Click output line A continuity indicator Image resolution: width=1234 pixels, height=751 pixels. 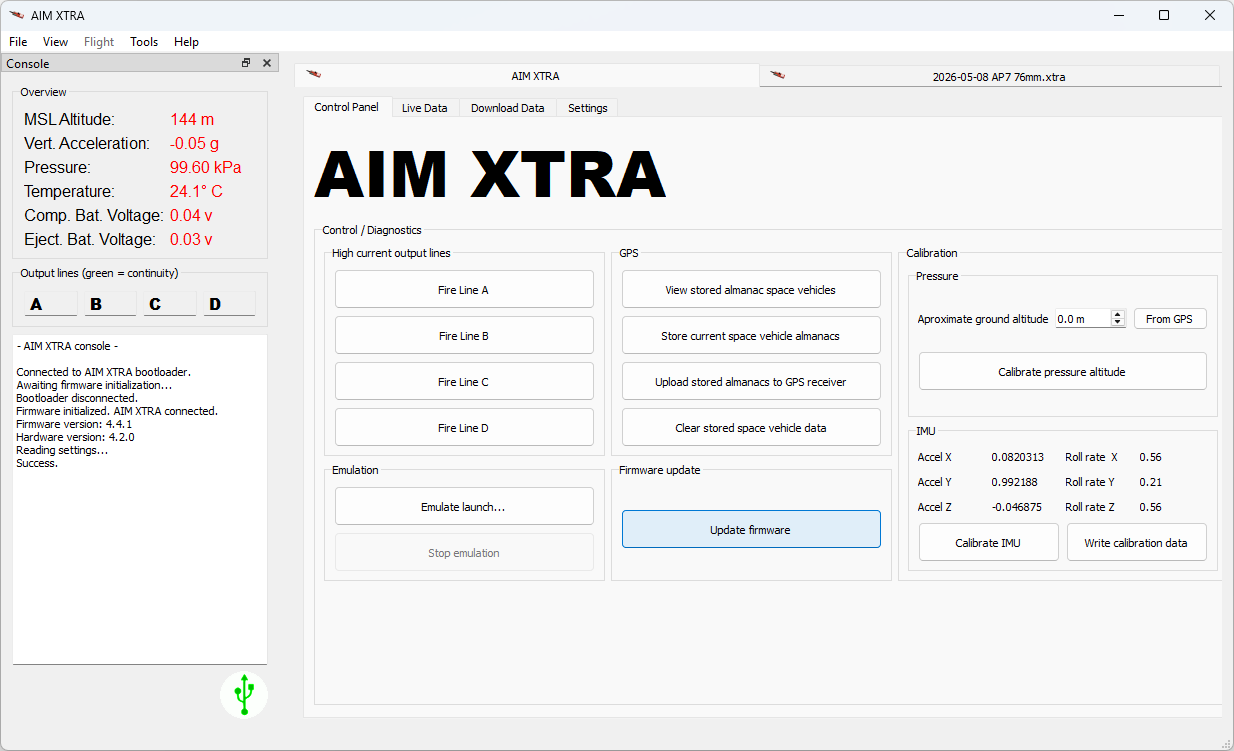coord(51,304)
